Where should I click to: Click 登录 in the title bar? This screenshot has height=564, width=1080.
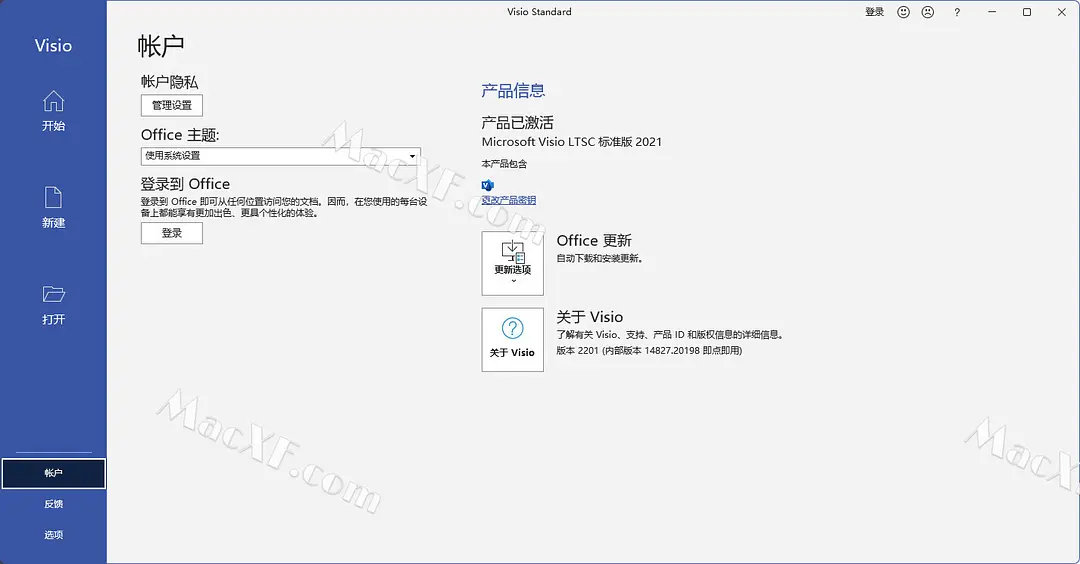[874, 12]
